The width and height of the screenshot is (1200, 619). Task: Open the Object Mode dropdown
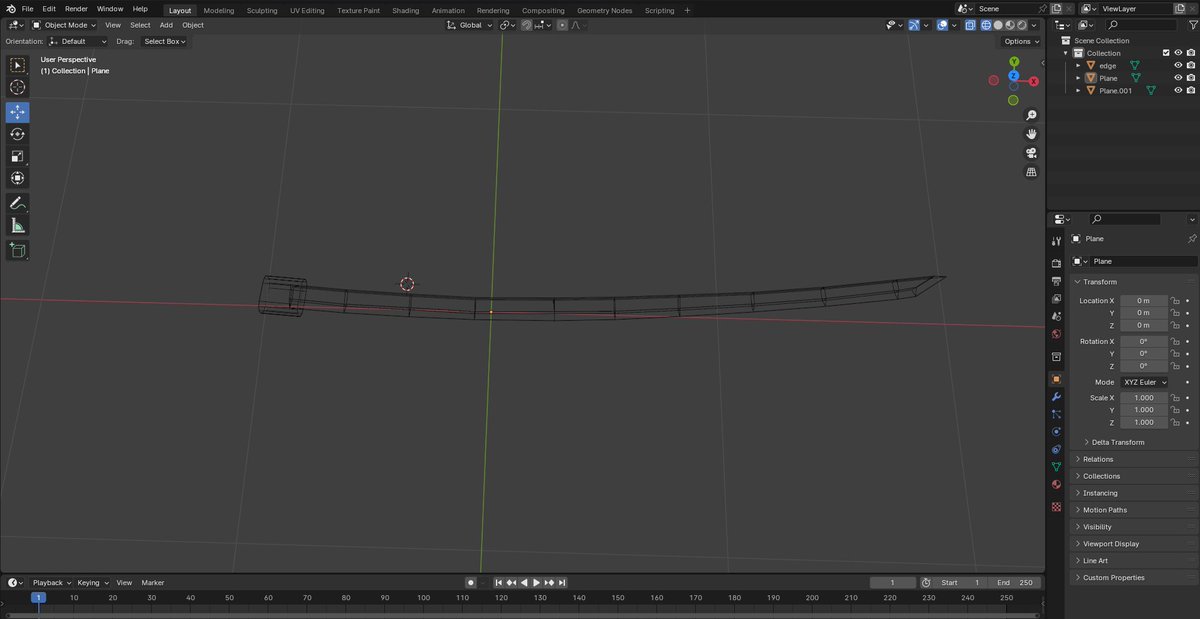click(64, 25)
